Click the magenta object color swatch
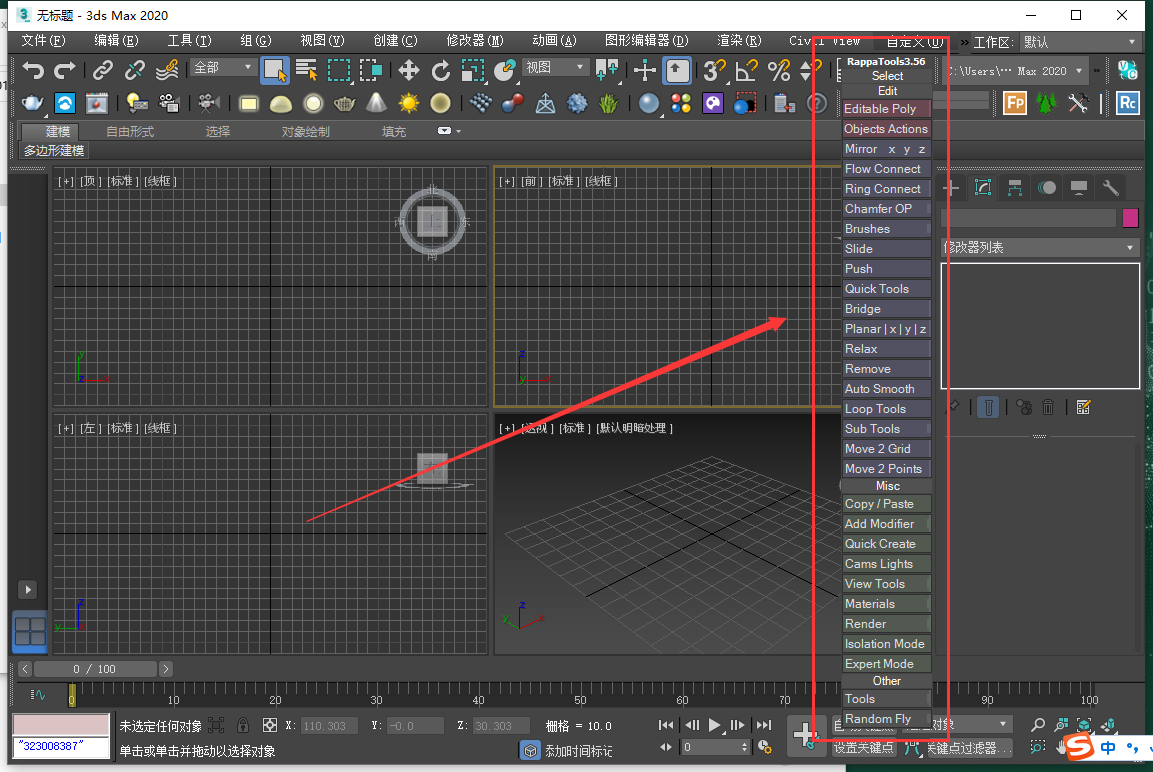Image resolution: width=1153 pixels, height=772 pixels. pos(1130,218)
